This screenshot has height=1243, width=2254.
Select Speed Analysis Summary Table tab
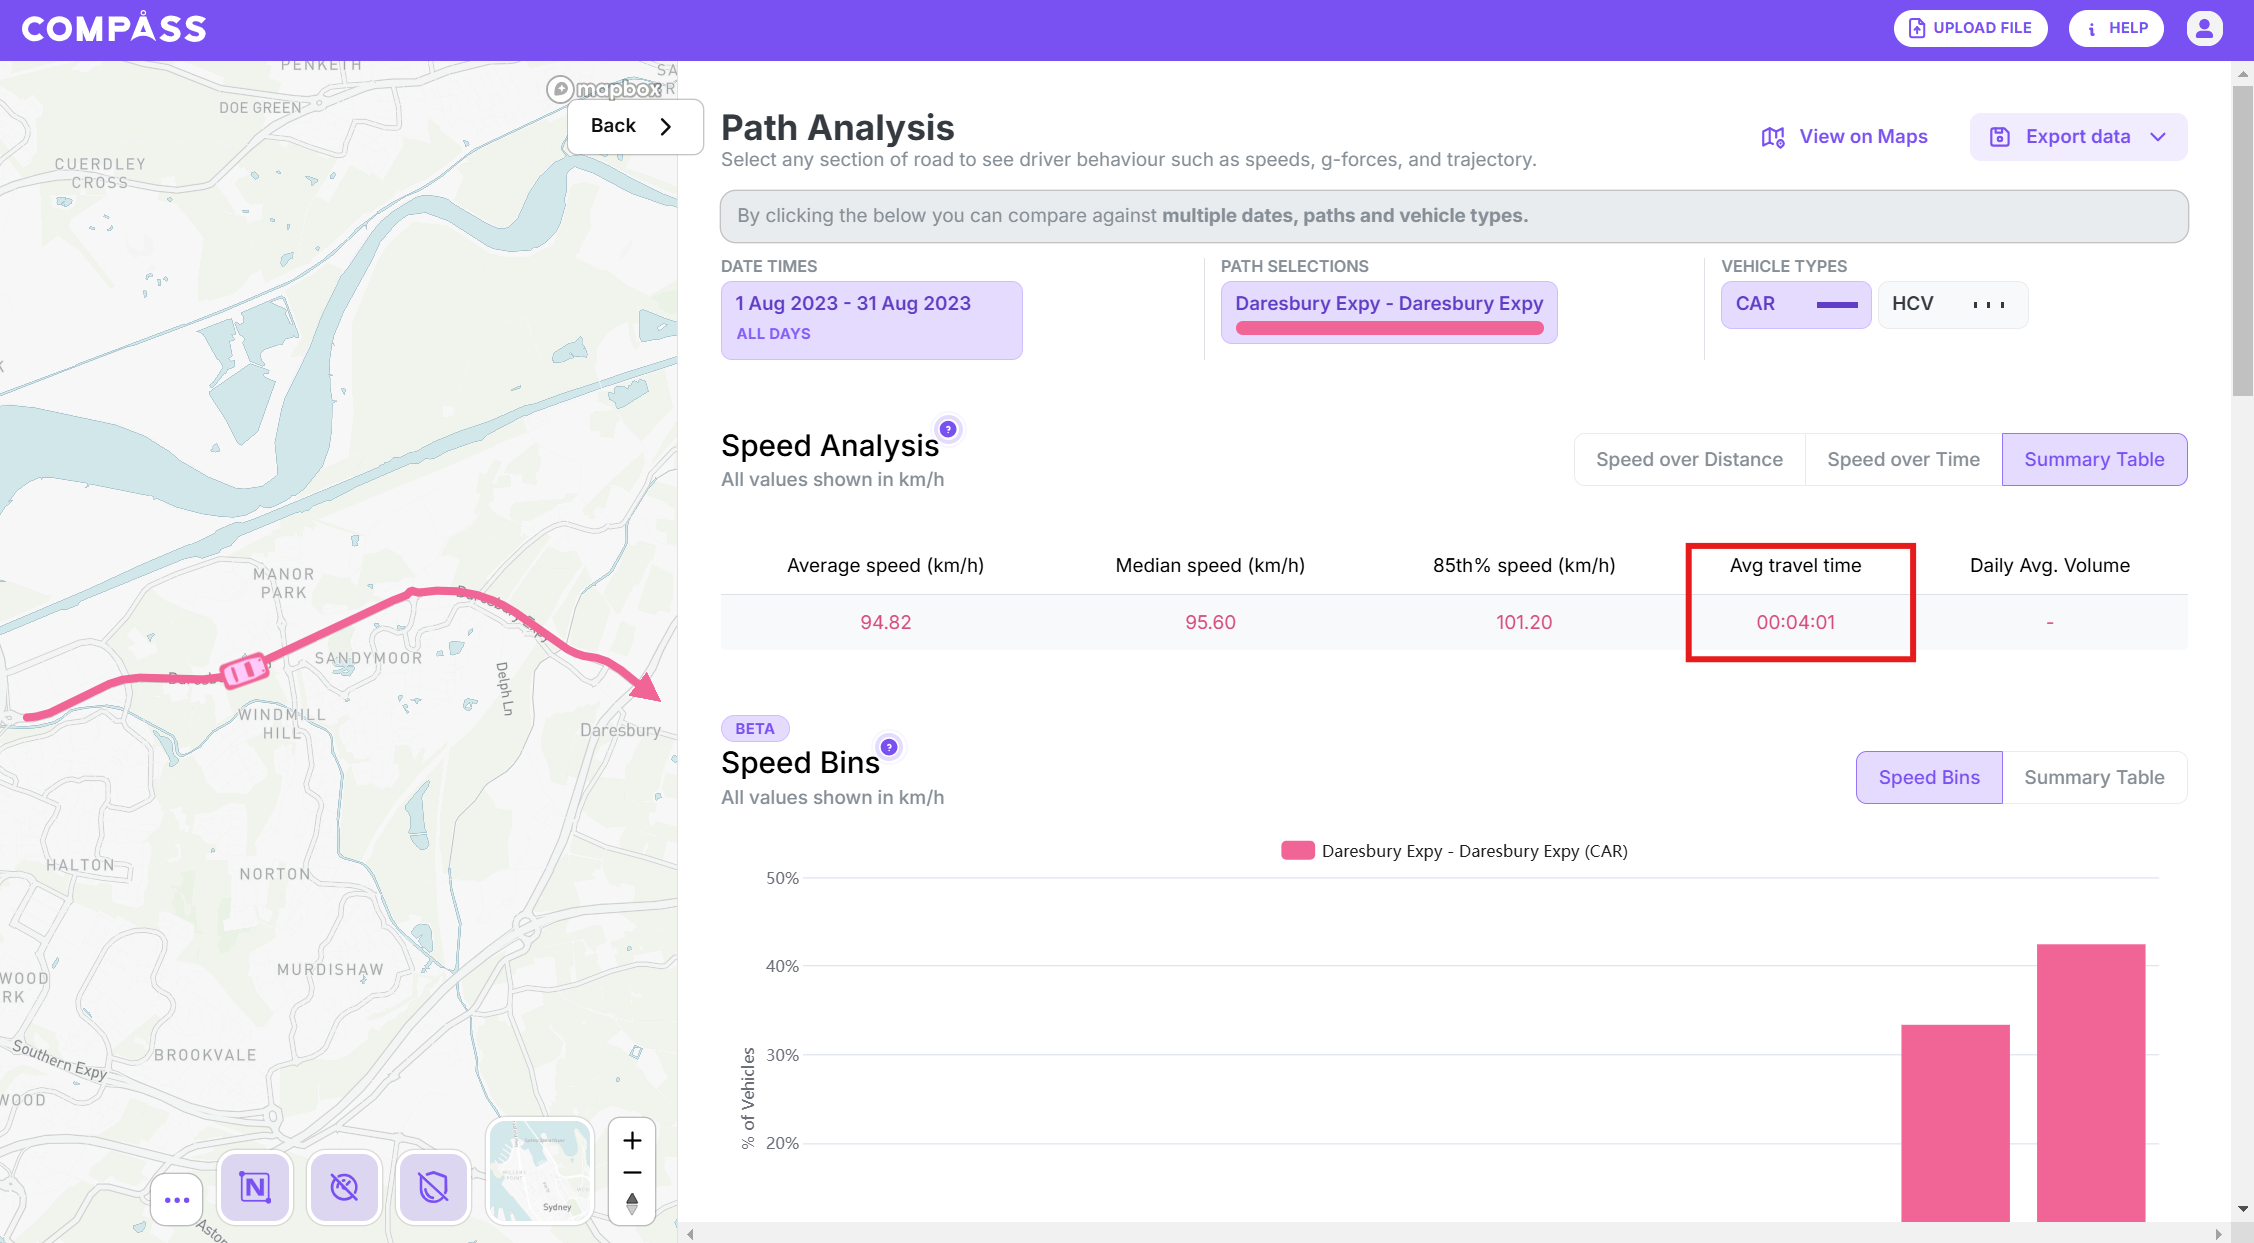(2094, 459)
